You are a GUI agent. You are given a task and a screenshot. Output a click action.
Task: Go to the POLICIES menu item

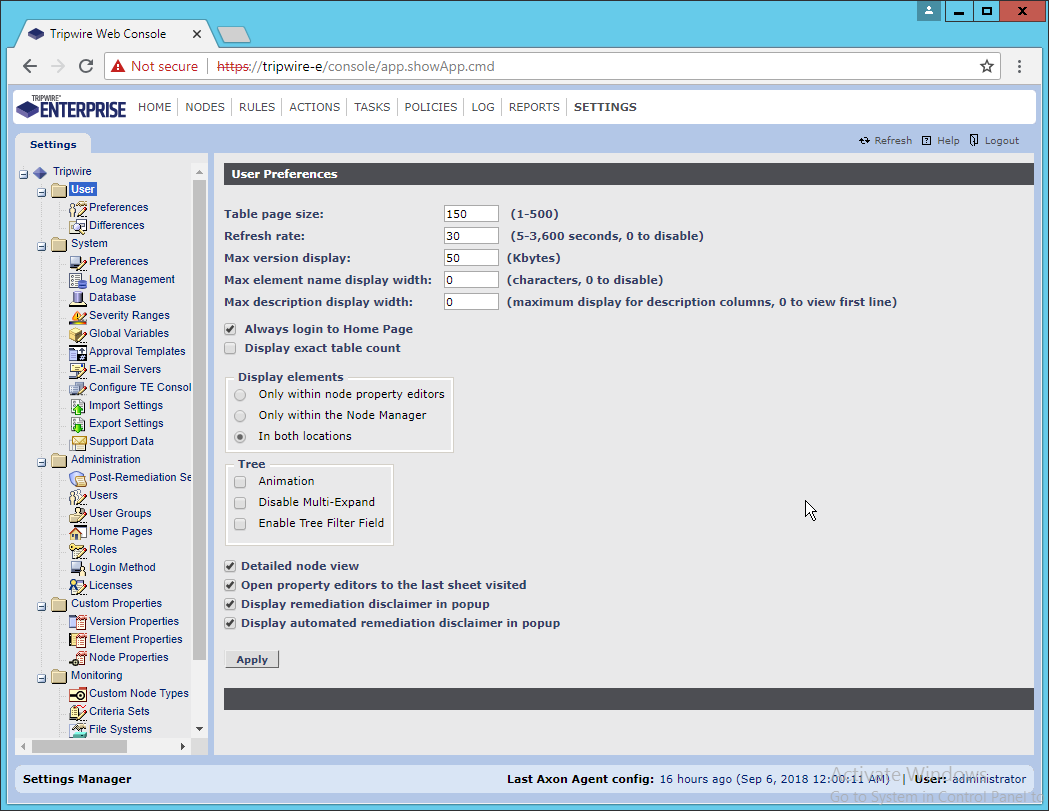point(430,107)
